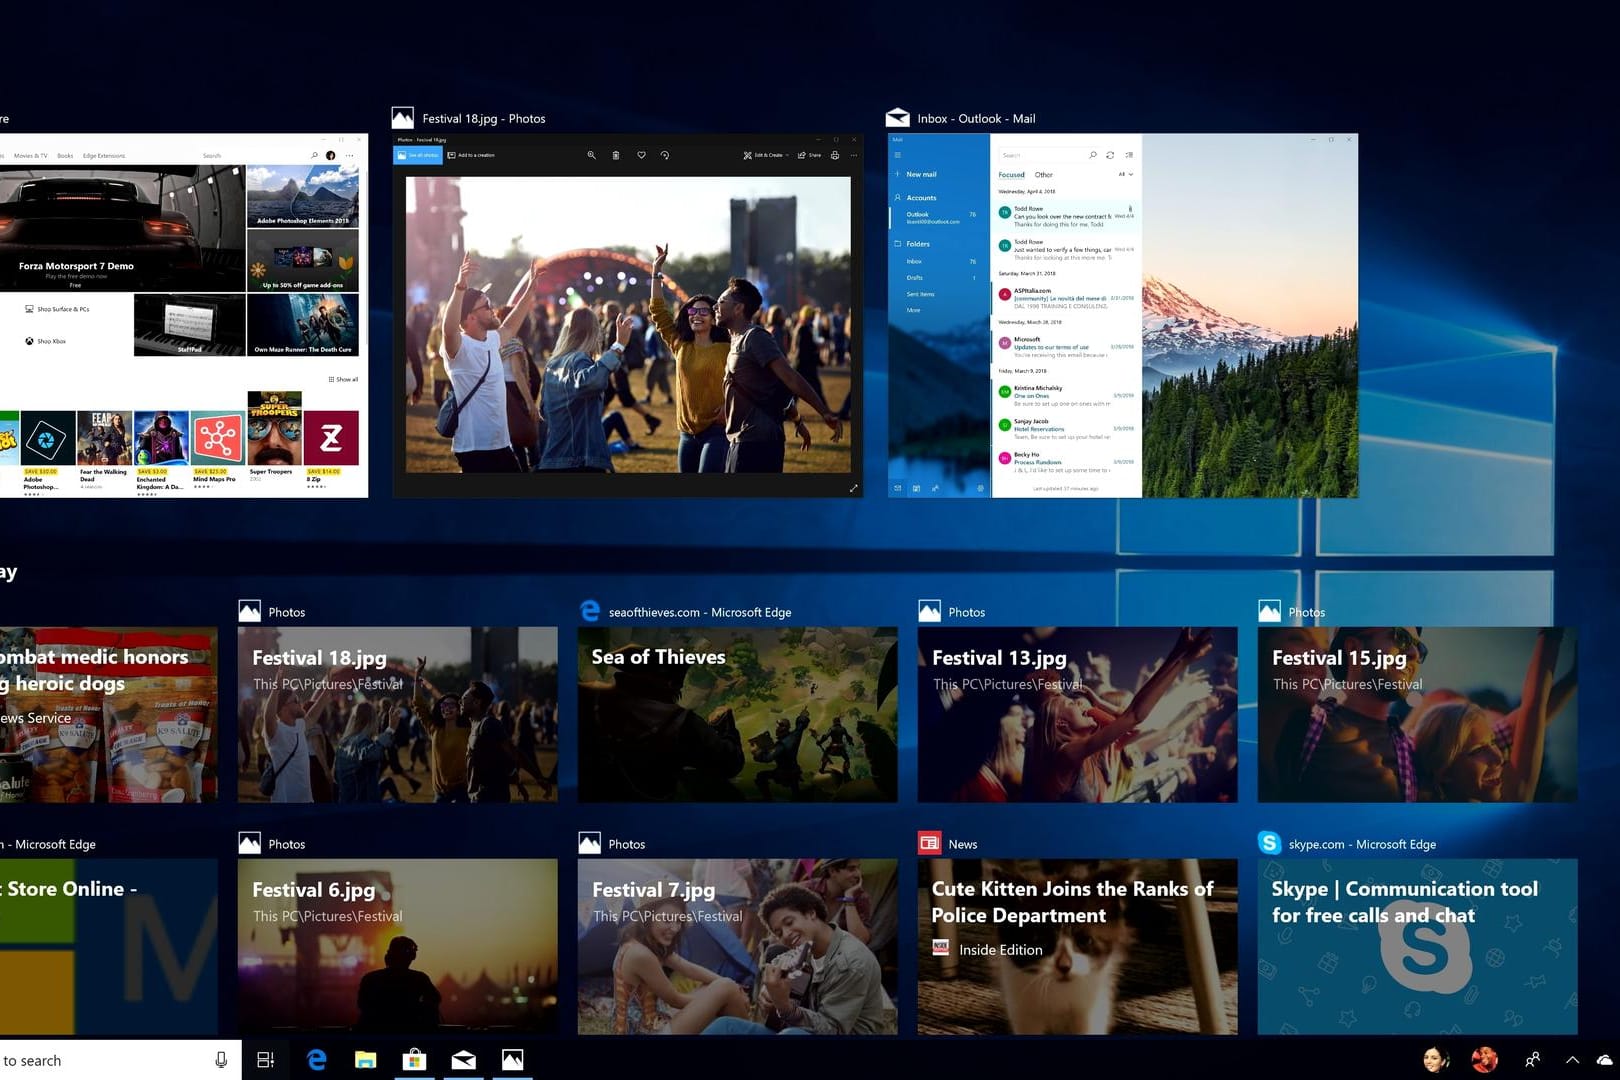Open the Inbox folder in Mail
Image resolution: width=1620 pixels, height=1080 pixels.
(x=938, y=261)
